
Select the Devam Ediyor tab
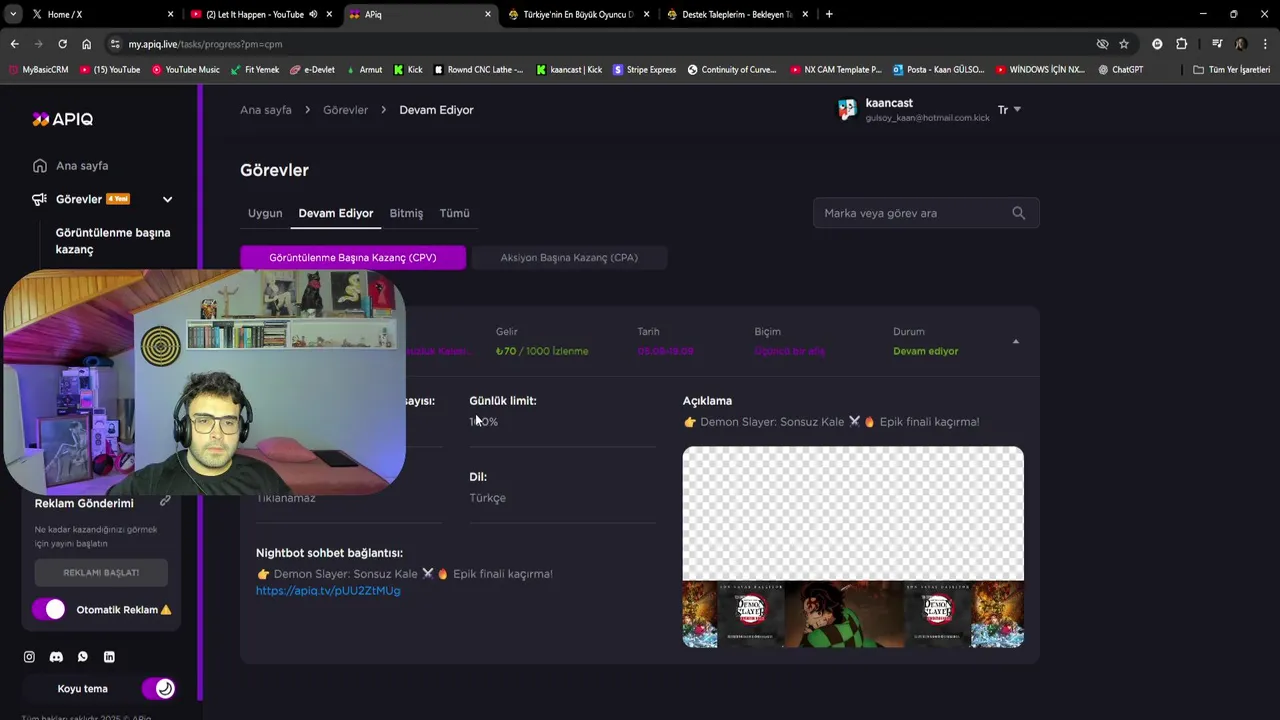336,213
